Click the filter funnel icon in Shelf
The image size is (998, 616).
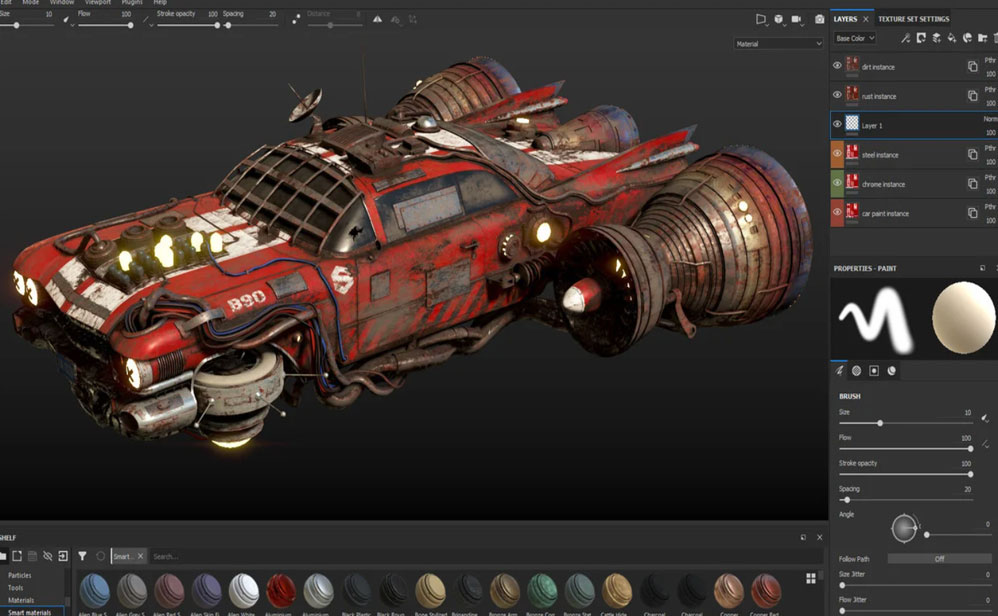[x=82, y=556]
